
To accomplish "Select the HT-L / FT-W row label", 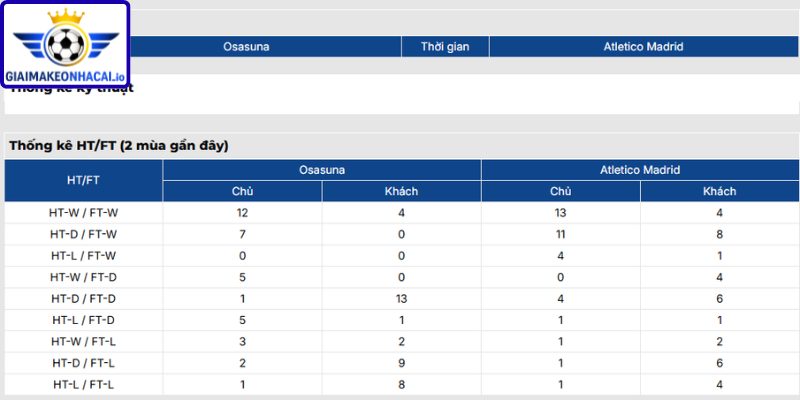I will tap(83, 256).
